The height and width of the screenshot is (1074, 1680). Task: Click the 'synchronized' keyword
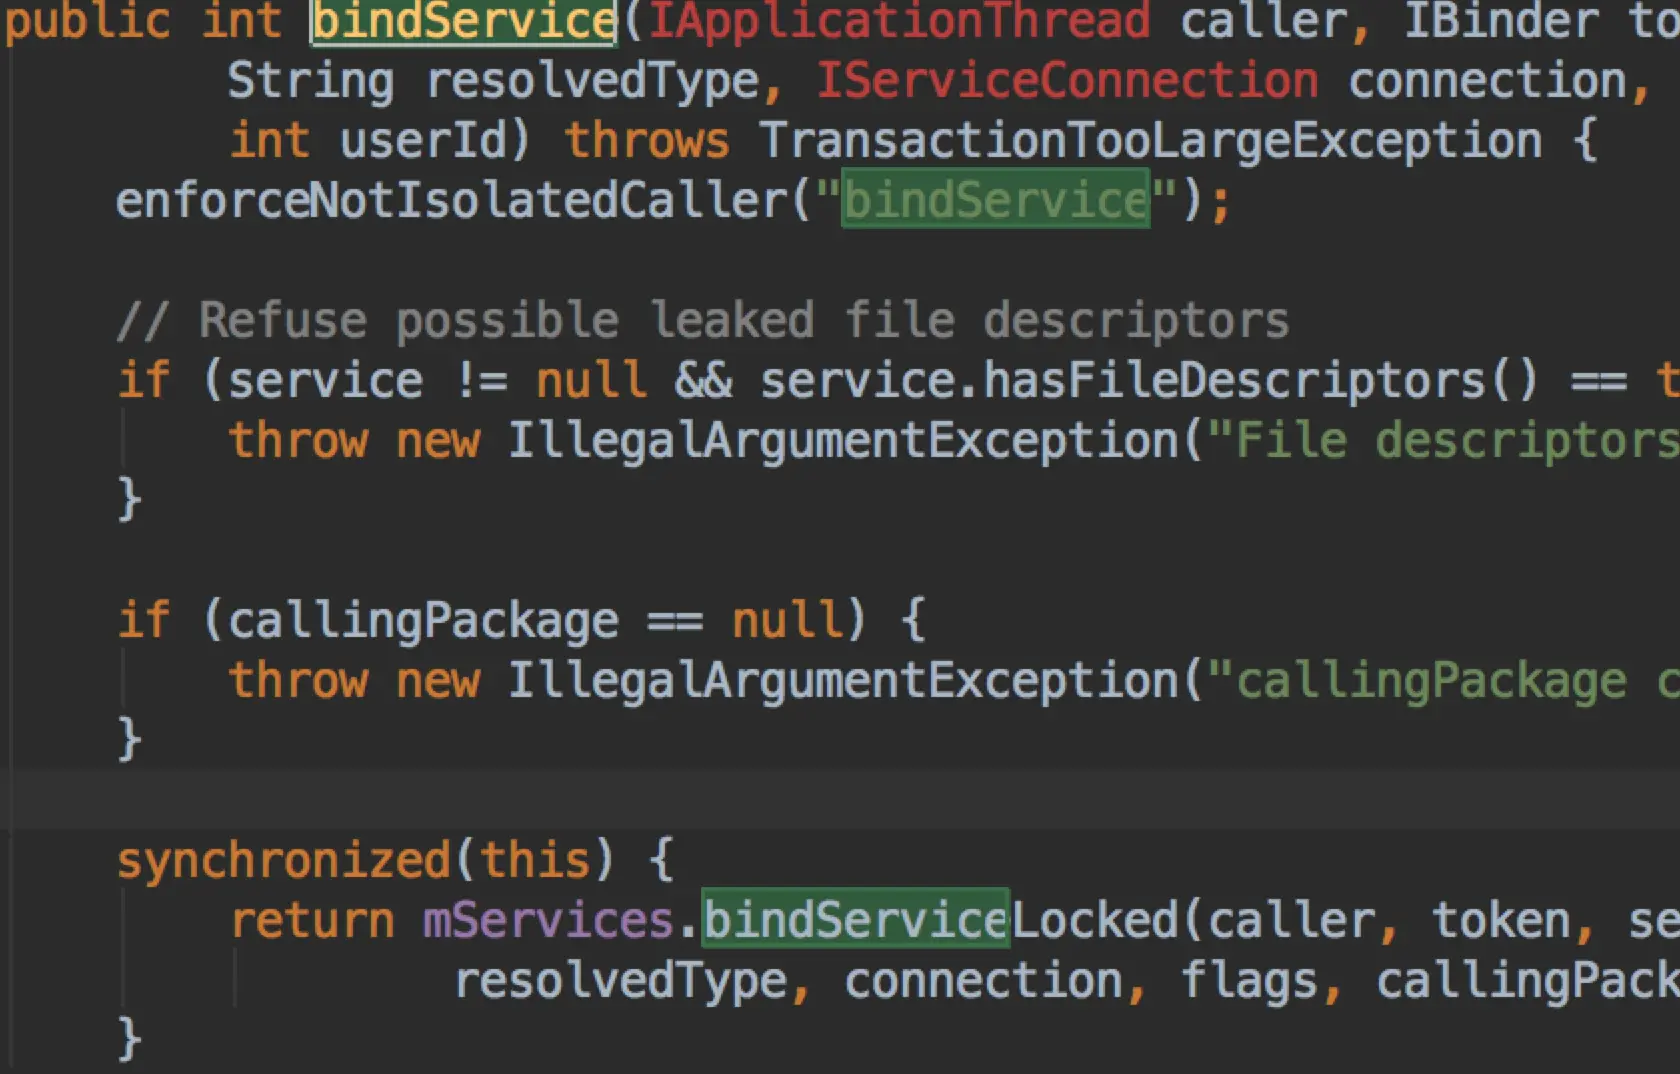tap(284, 861)
